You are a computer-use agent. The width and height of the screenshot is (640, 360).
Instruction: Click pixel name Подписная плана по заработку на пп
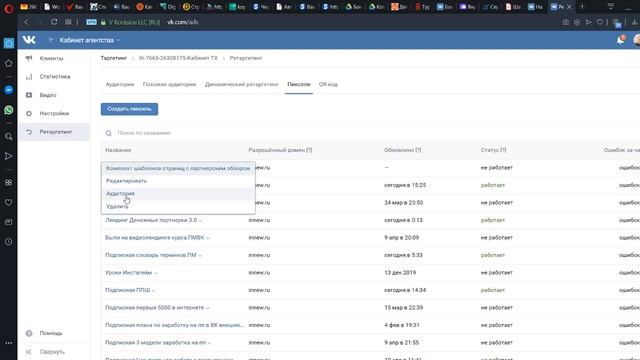(174, 325)
